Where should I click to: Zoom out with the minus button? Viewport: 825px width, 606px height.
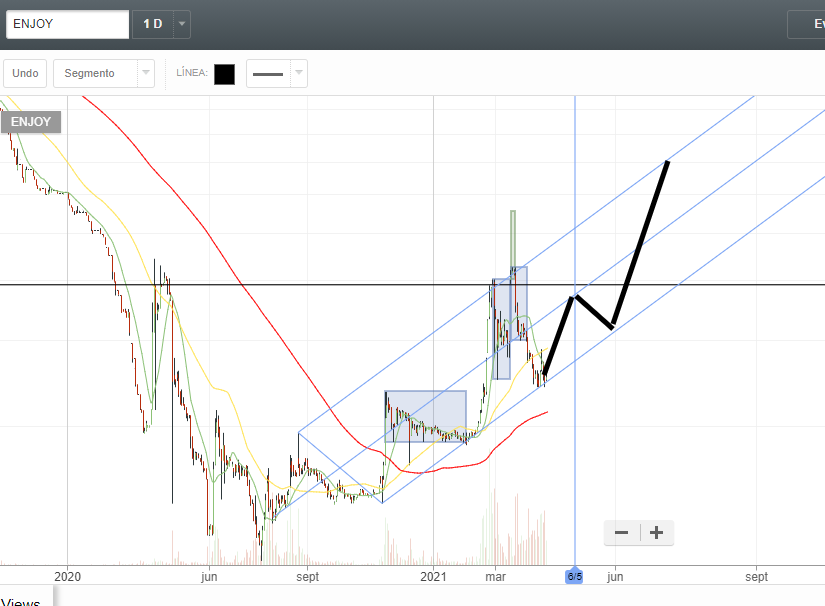pos(621,533)
